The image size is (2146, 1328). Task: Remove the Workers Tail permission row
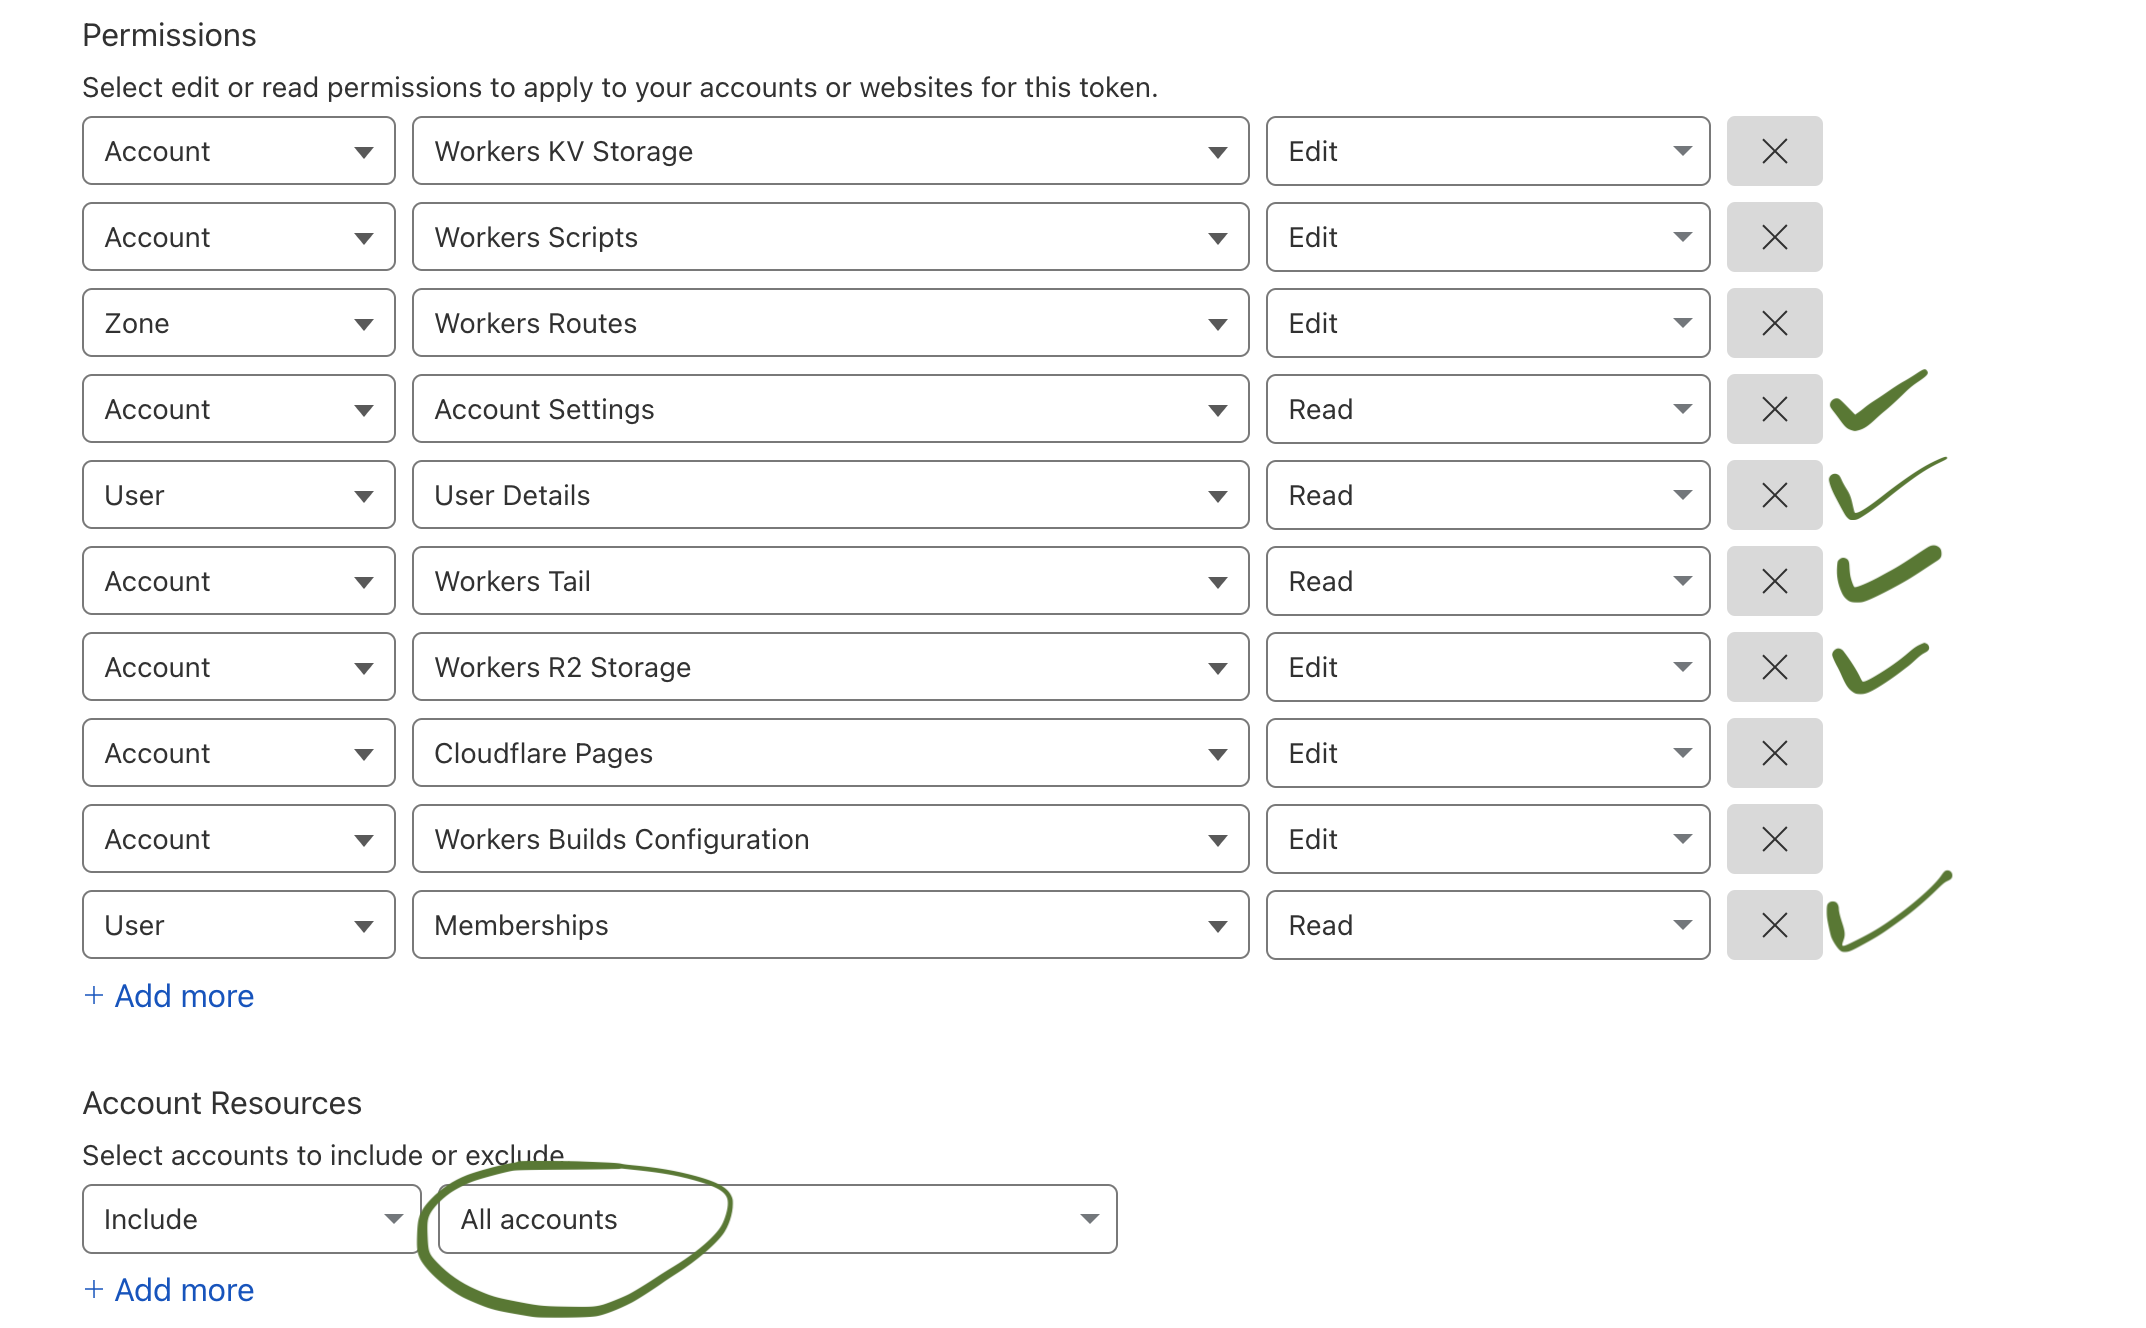(1774, 581)
